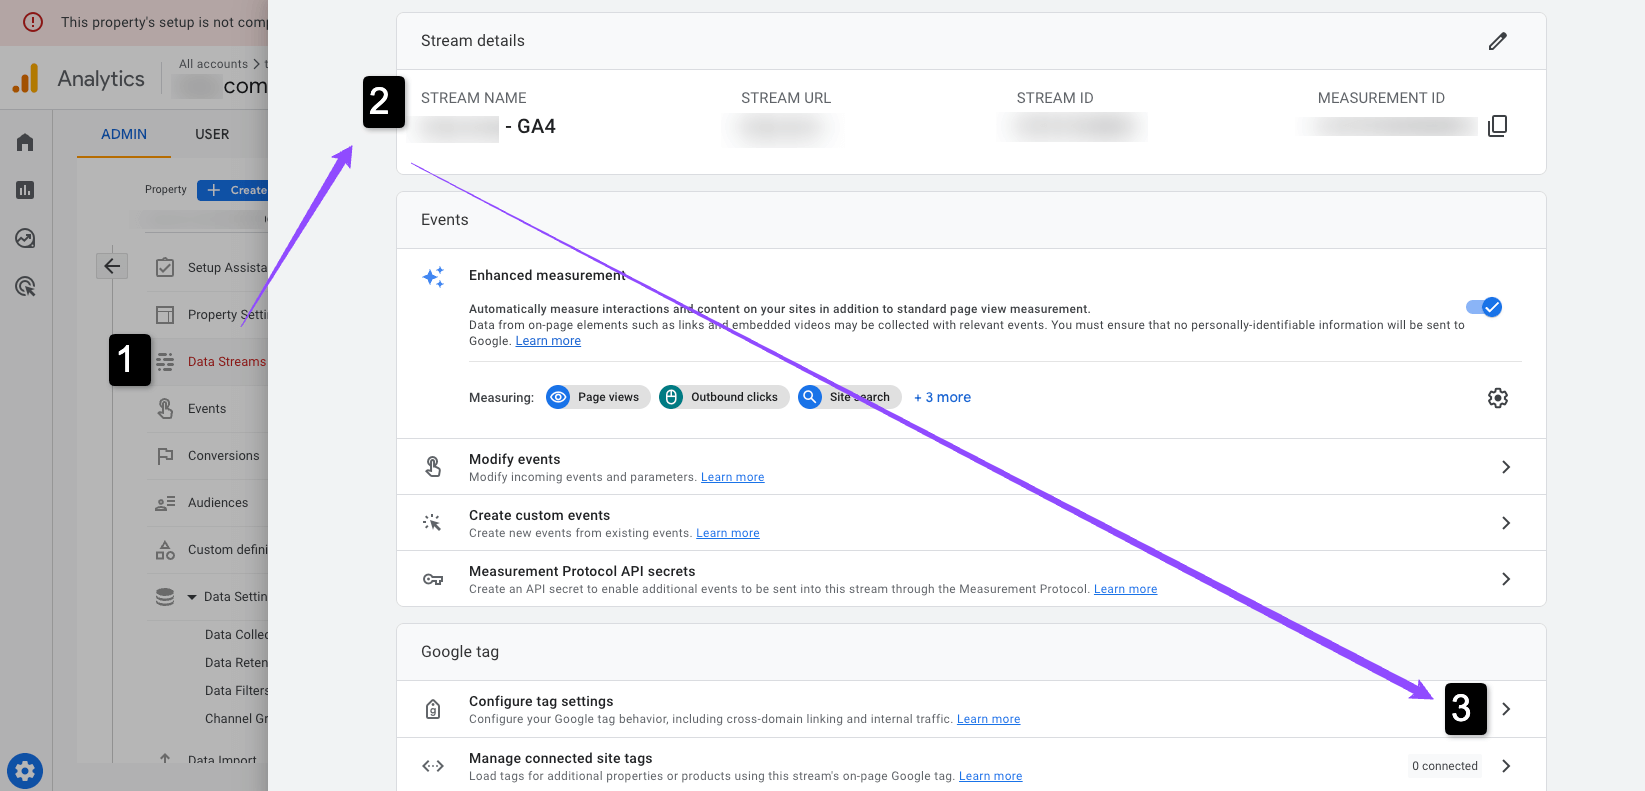The width and height of the screenshot is (1645, 791).
Task: Click the setup warning alert icon
Action: [x=33, y=22]
